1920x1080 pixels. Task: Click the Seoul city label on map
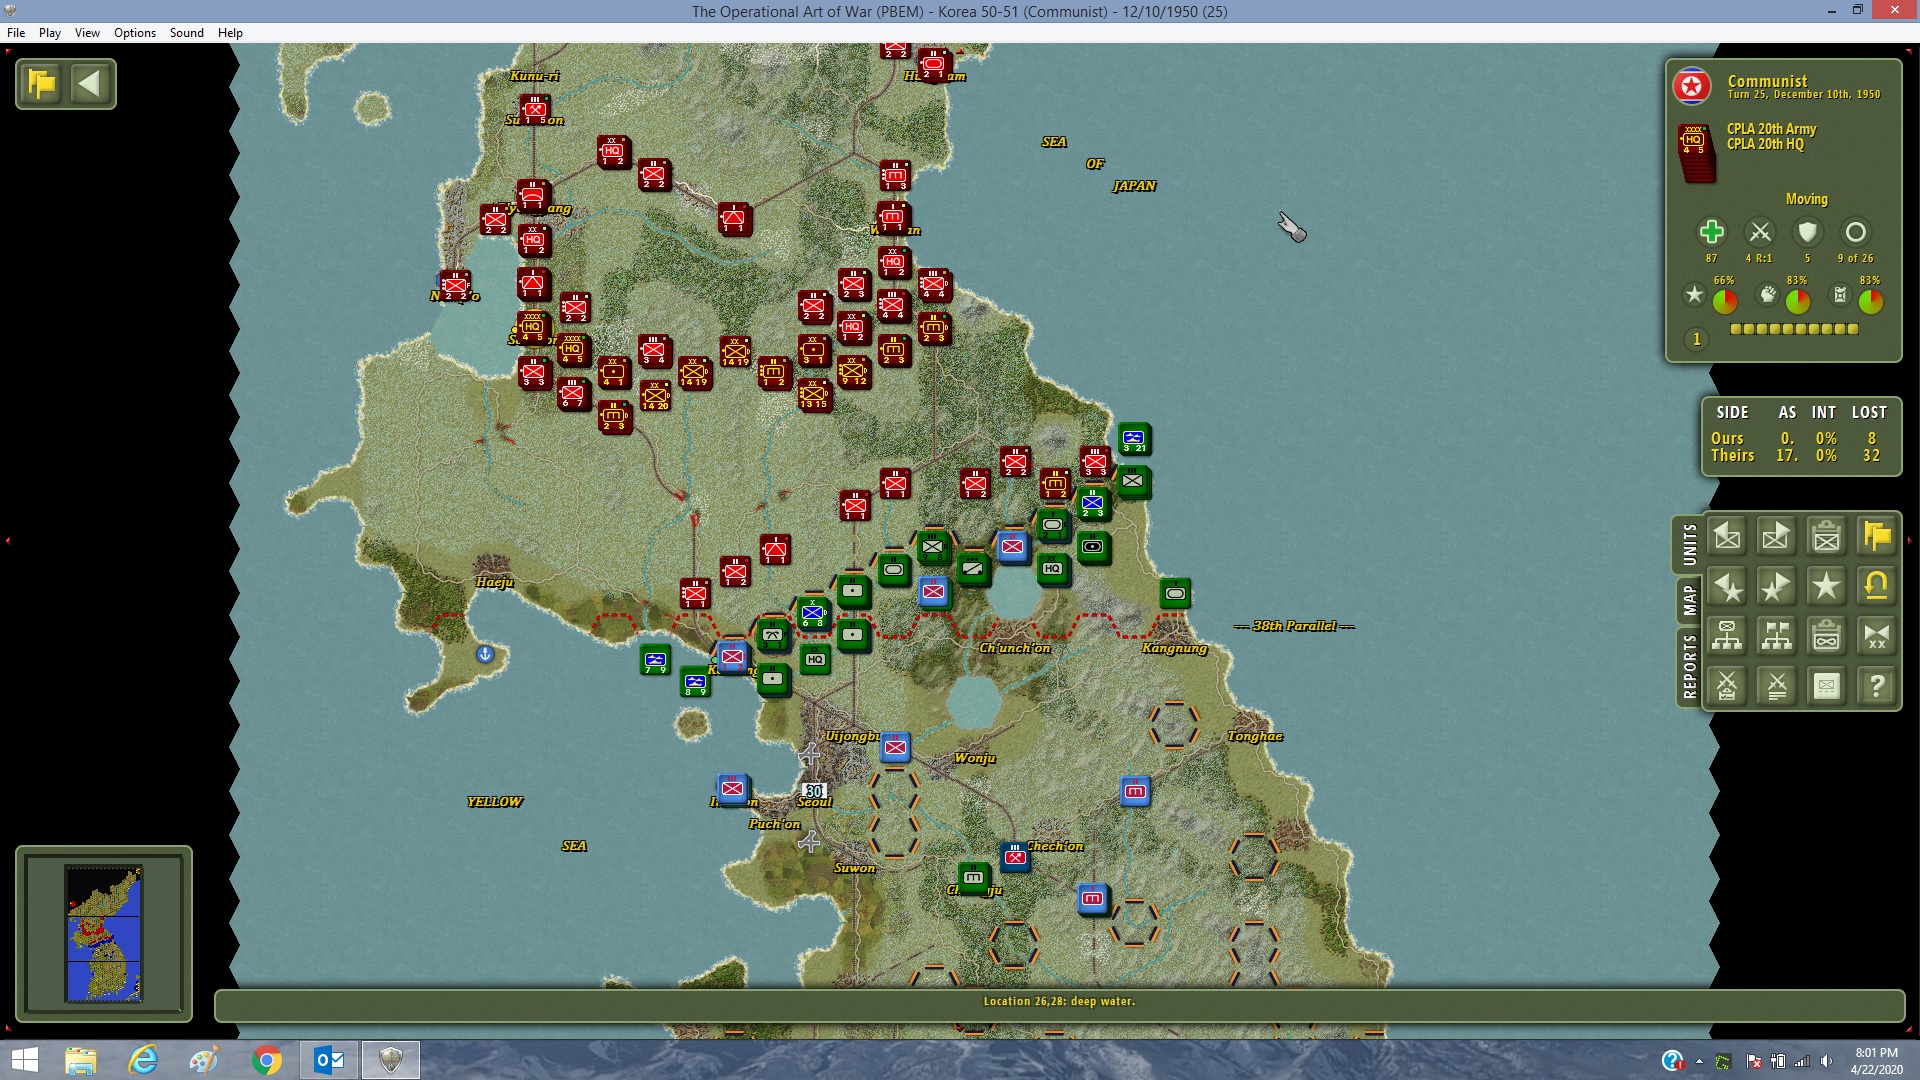point(814,802)
